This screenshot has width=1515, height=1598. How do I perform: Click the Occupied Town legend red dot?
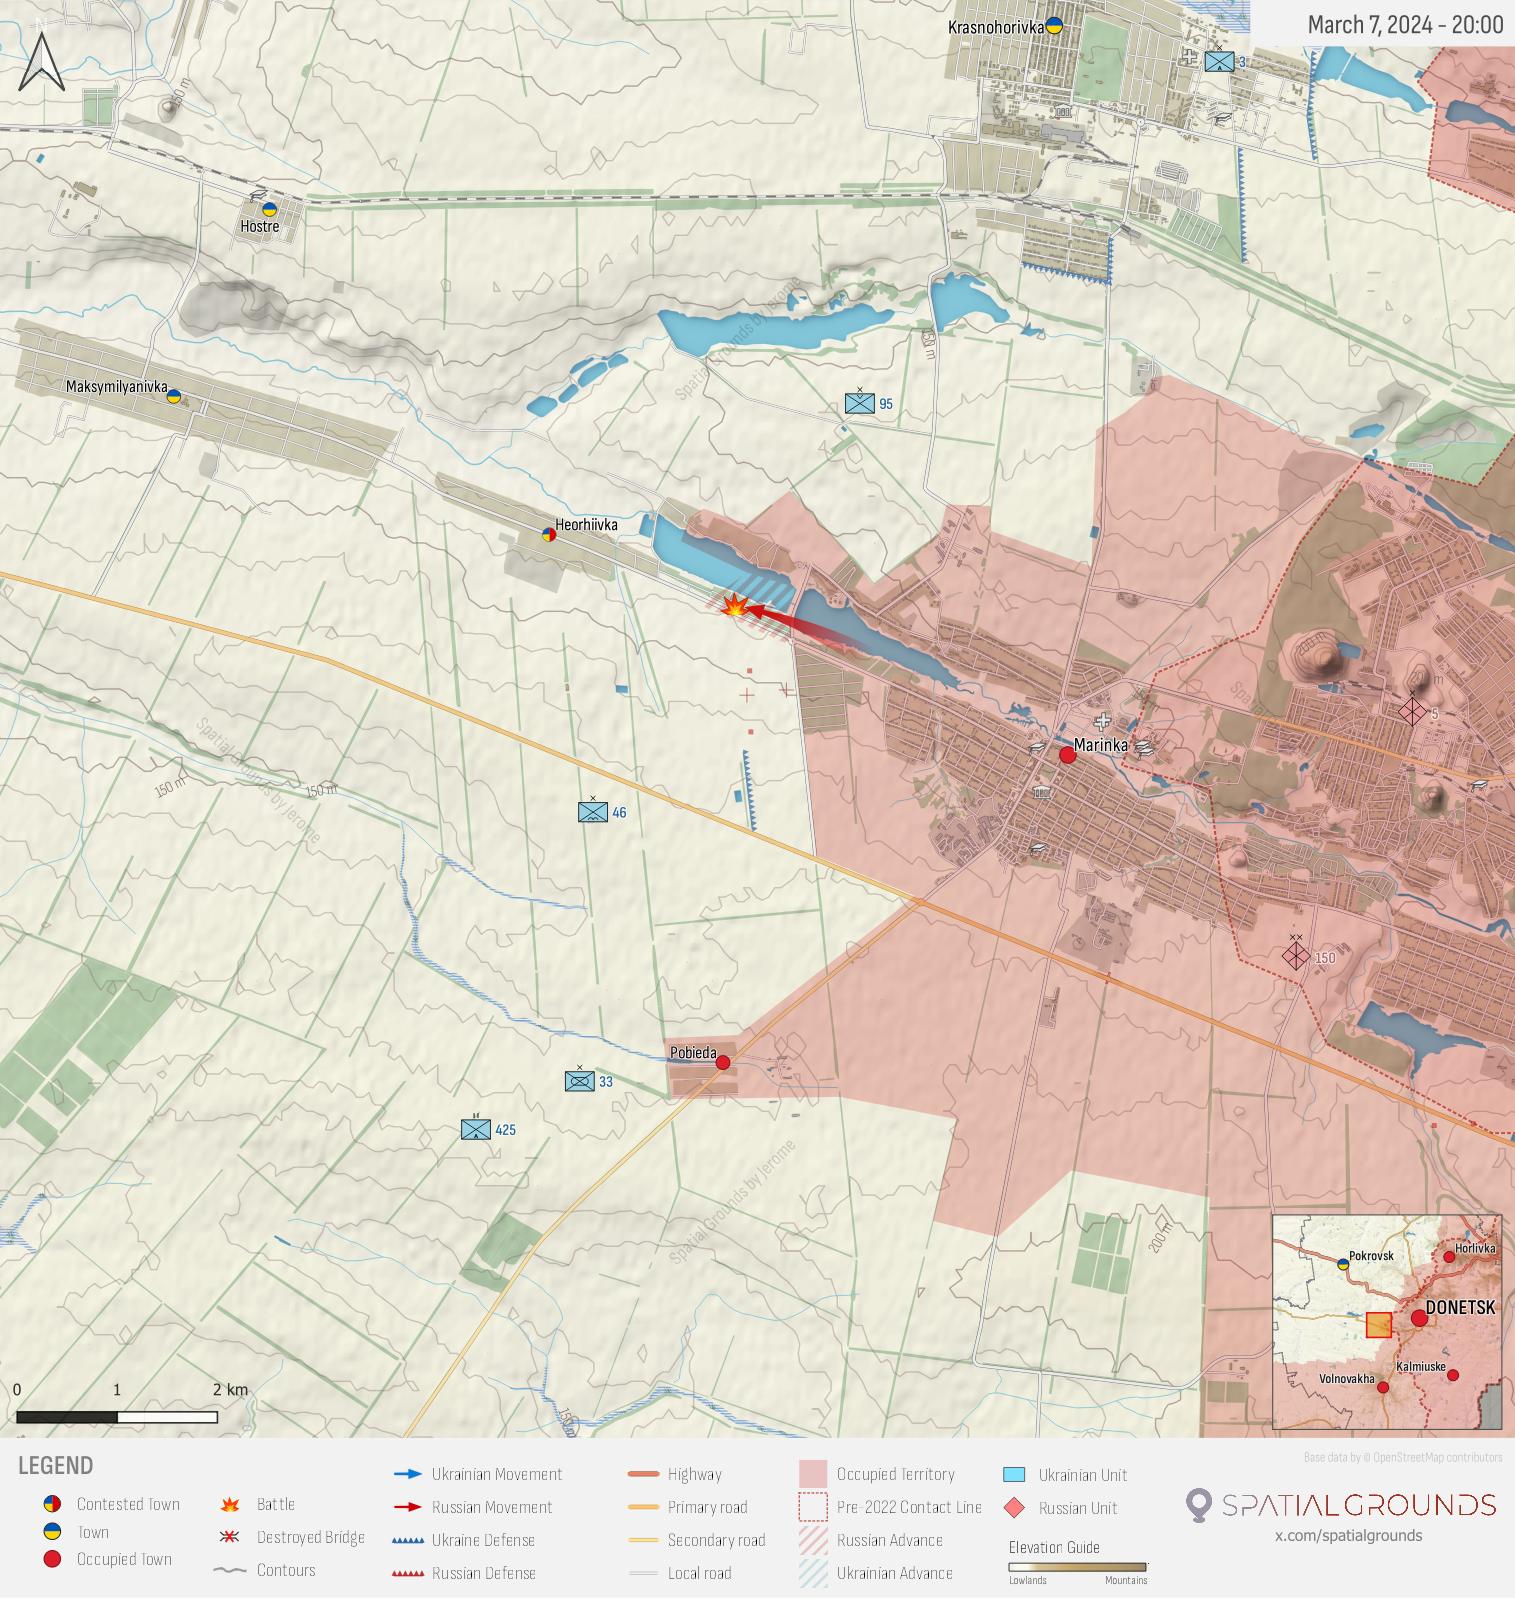[x=52, y=1559]
